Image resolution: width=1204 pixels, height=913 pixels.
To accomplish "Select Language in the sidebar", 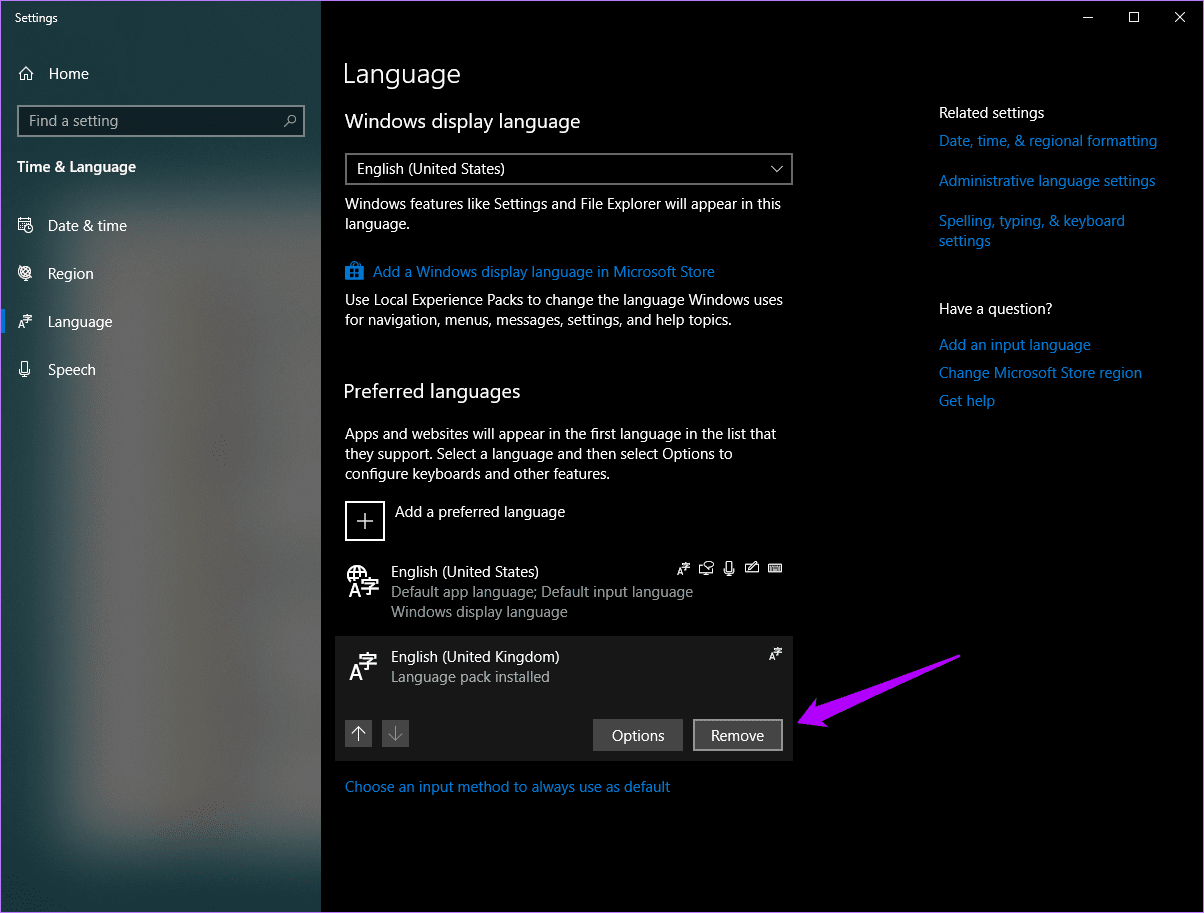I will click(x=80, y=322).
